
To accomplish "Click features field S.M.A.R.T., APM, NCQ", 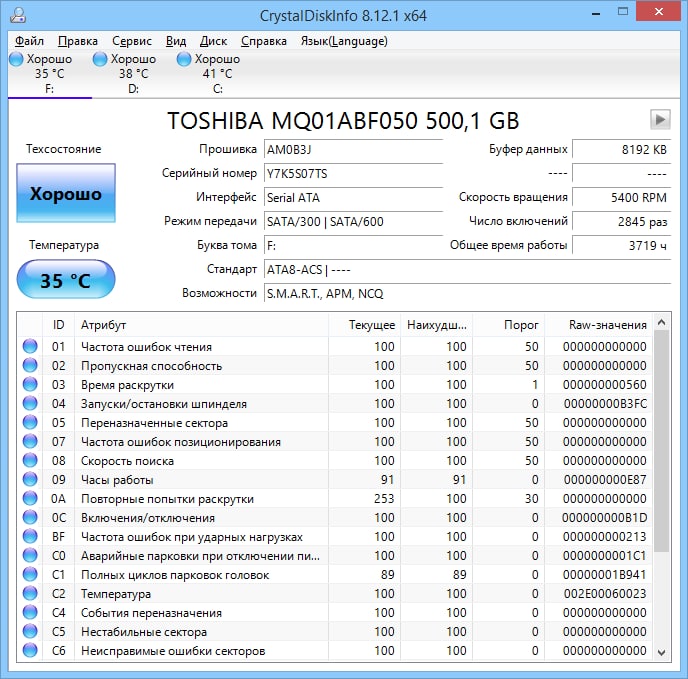I will pos(468,293).
